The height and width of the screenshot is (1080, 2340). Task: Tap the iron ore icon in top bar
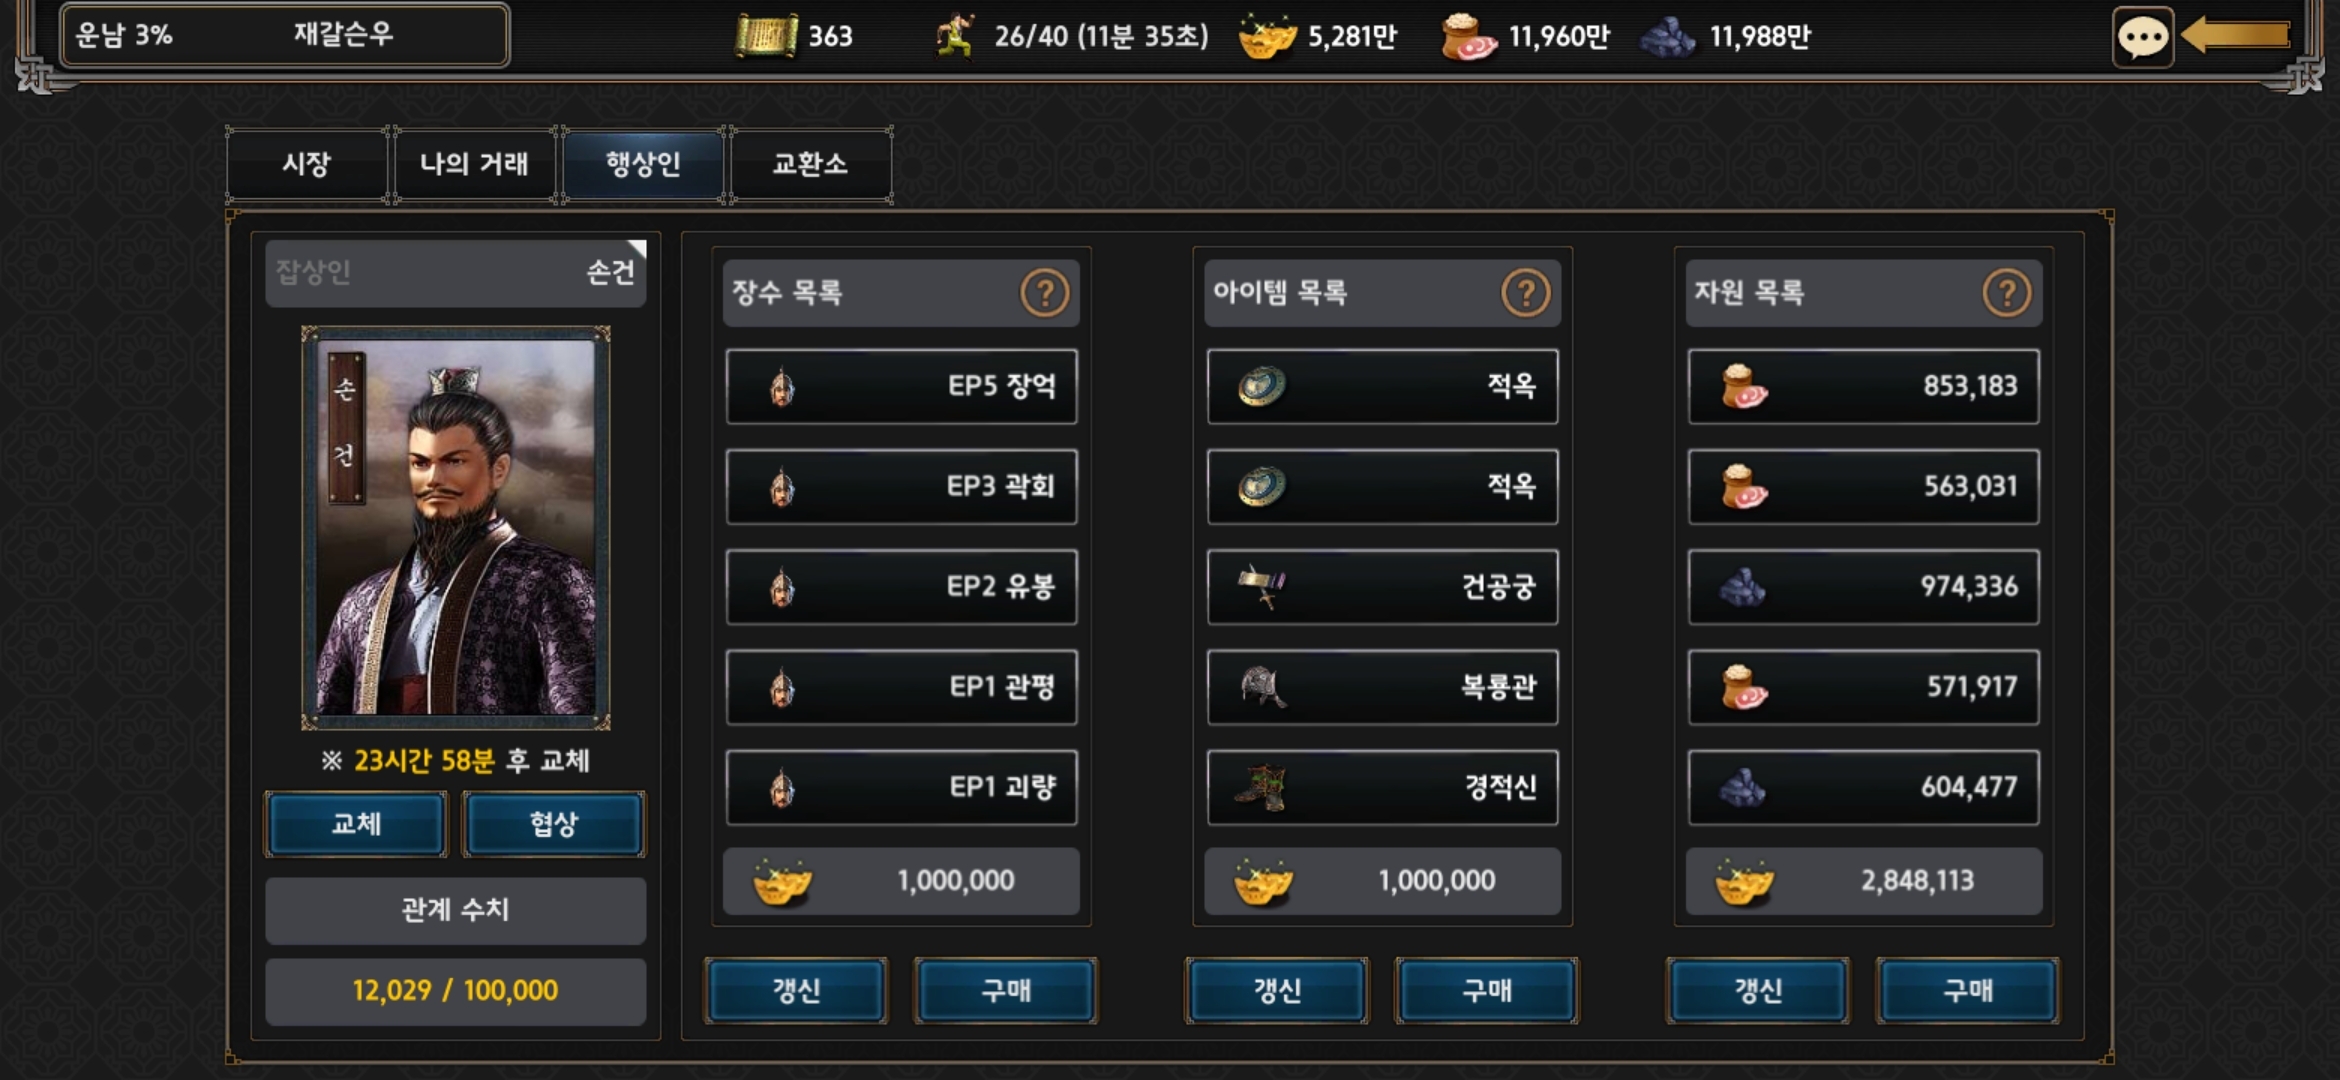click(1668, 37)
